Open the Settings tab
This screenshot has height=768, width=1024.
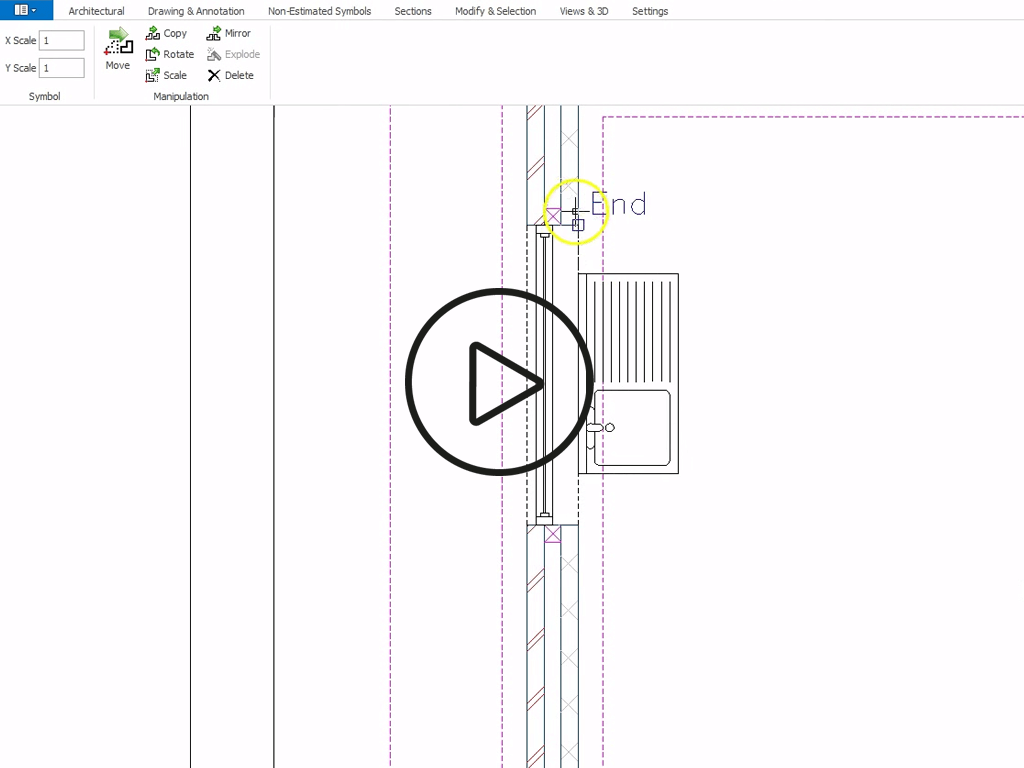point(650,11)
